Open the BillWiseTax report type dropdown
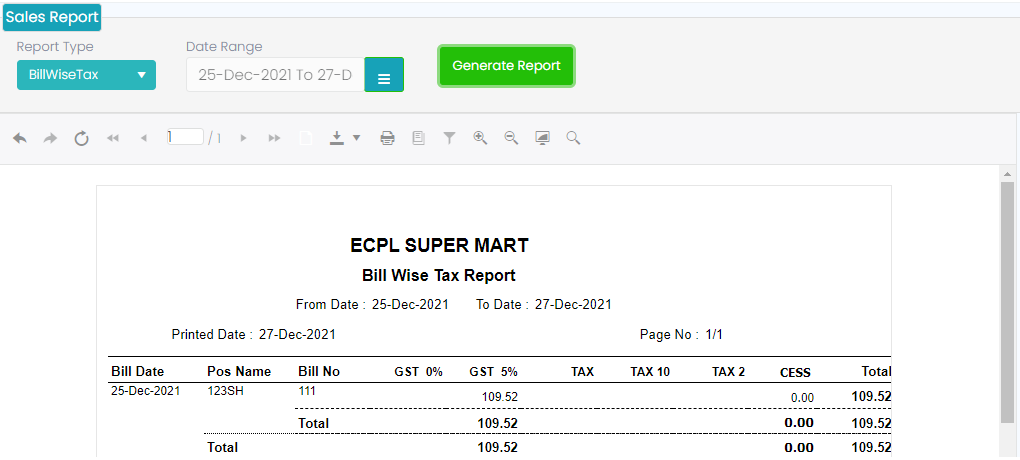 [86, 75]
